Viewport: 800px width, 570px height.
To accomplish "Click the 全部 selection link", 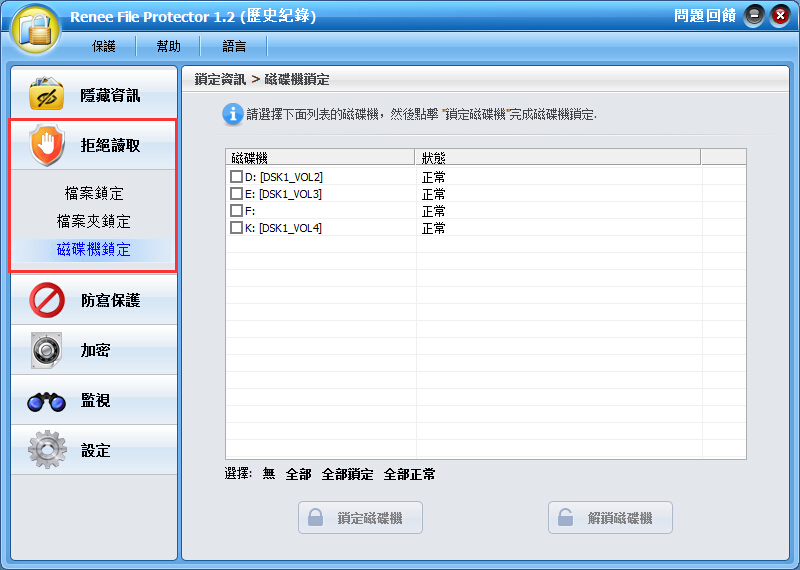I will 298,474.
